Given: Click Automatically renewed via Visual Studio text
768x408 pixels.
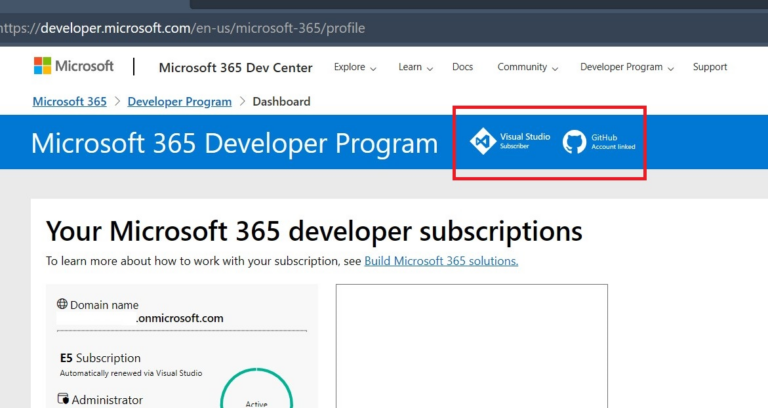Looking at the screenshot, I should click(131, 373).
